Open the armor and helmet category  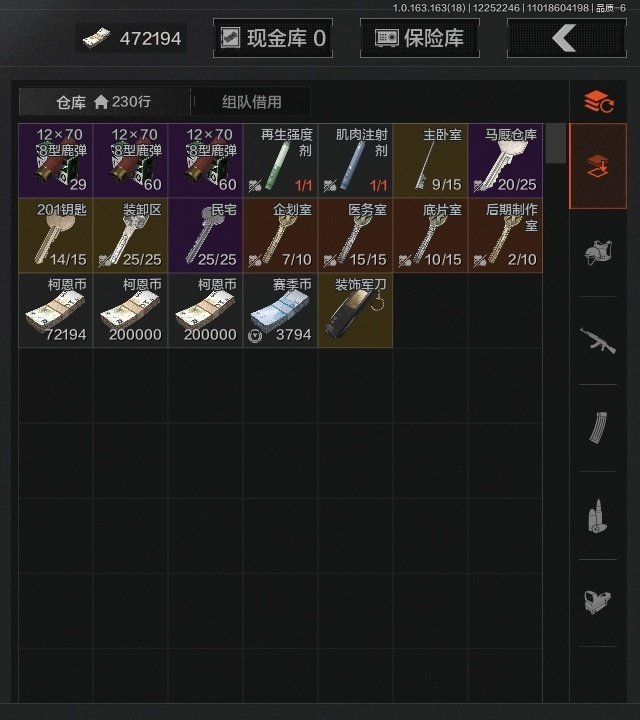[x=598, y=253]
